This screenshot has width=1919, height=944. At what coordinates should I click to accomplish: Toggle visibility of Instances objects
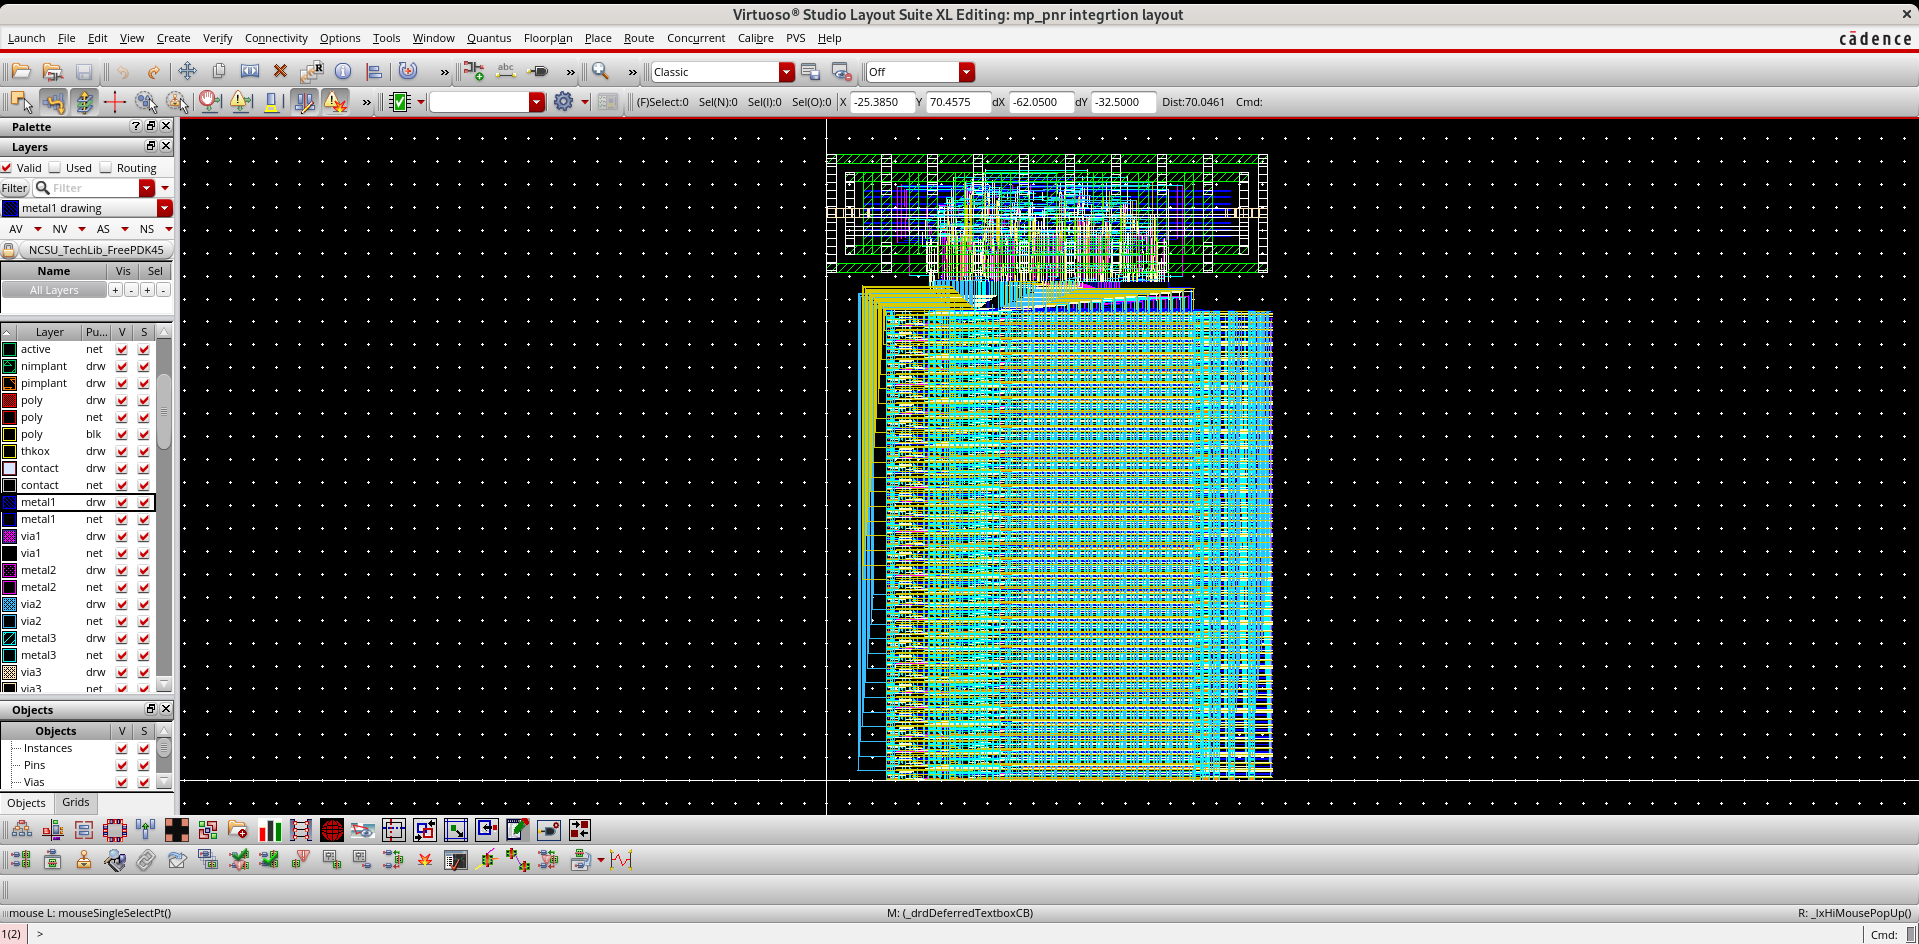[122, 749]
